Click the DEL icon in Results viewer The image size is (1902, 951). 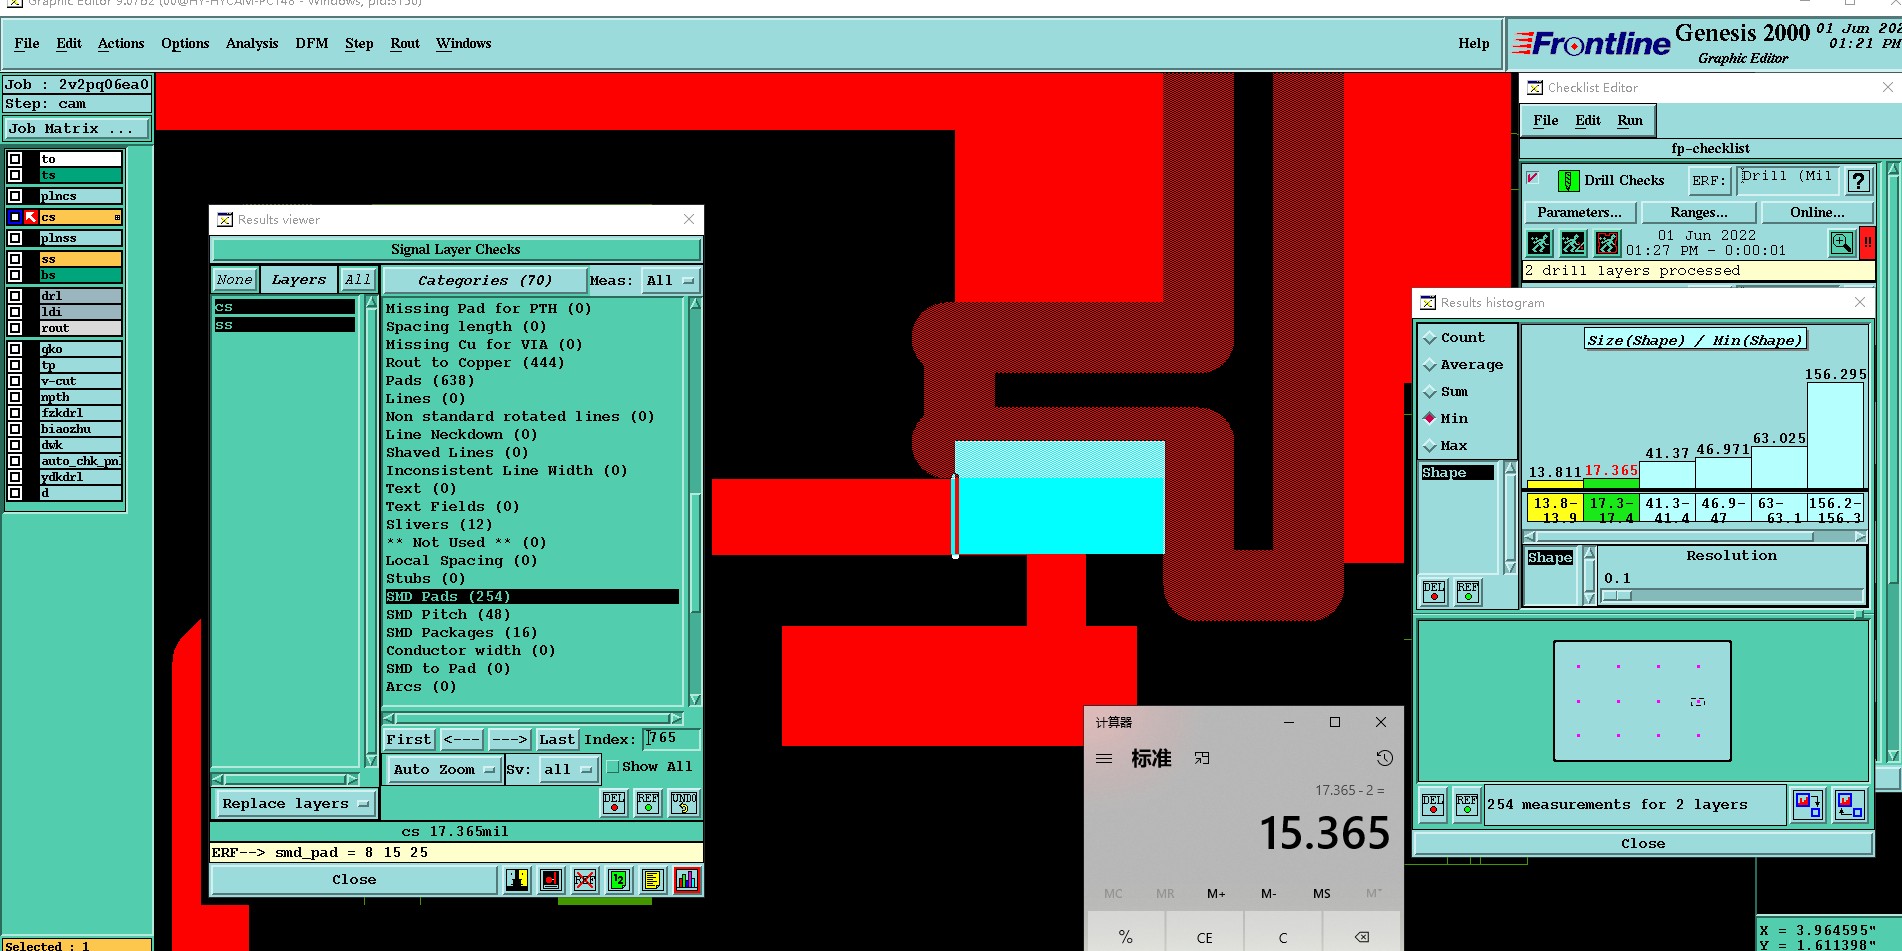tap(614, 803)
